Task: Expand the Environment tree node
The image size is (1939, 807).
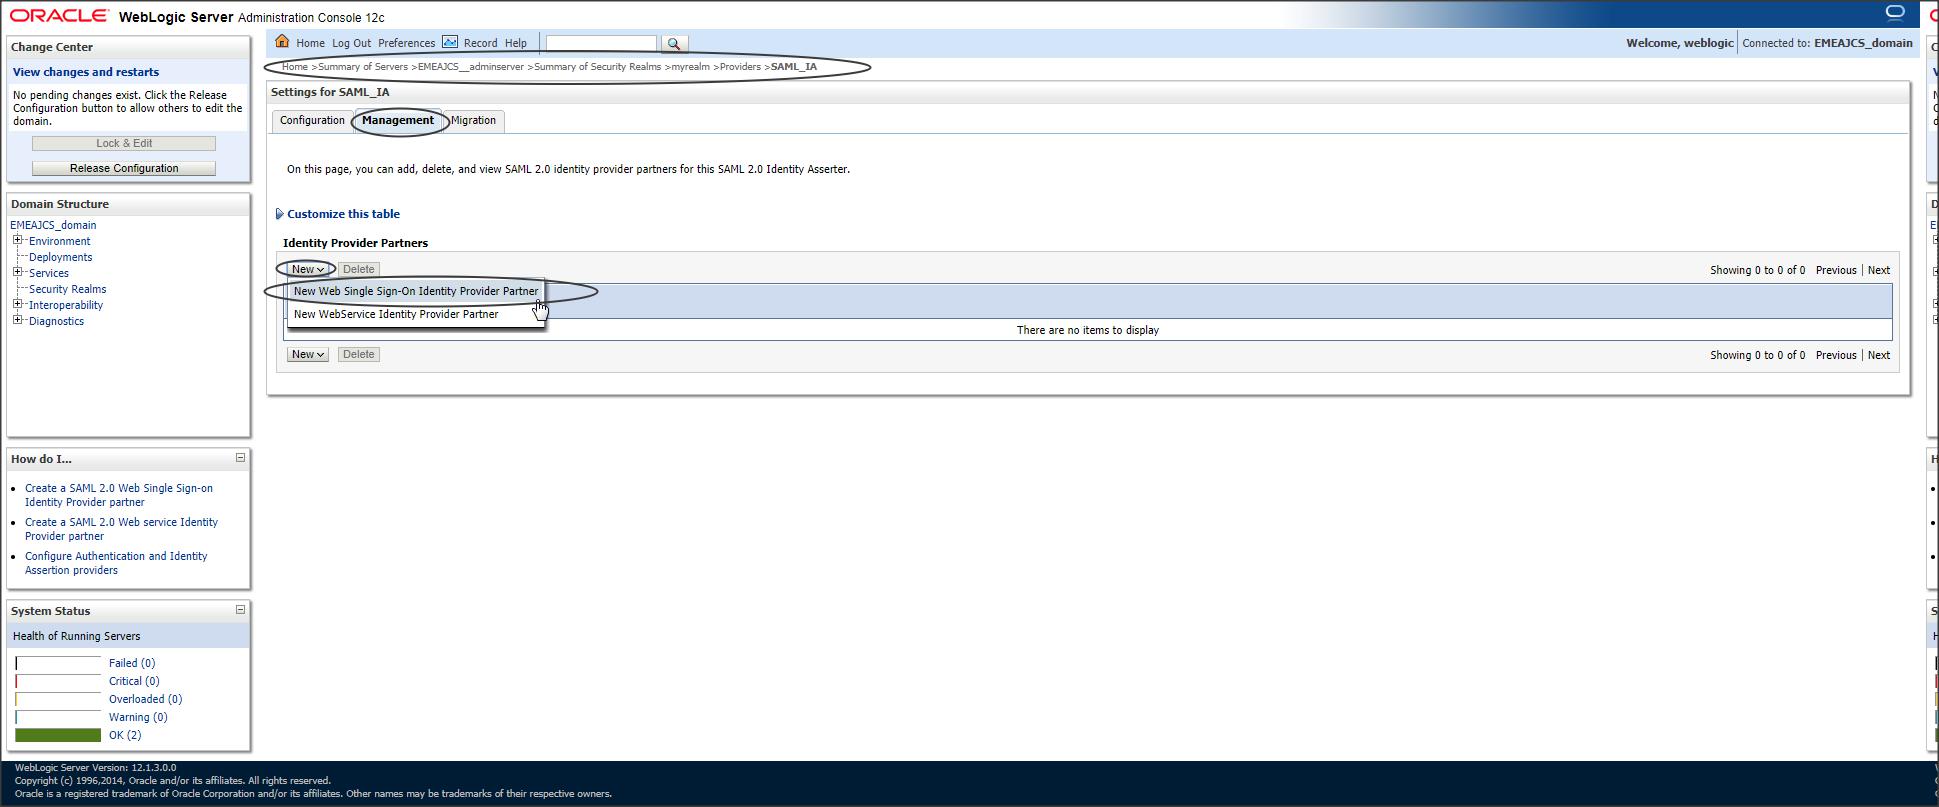Action: [x=17, y=240]
